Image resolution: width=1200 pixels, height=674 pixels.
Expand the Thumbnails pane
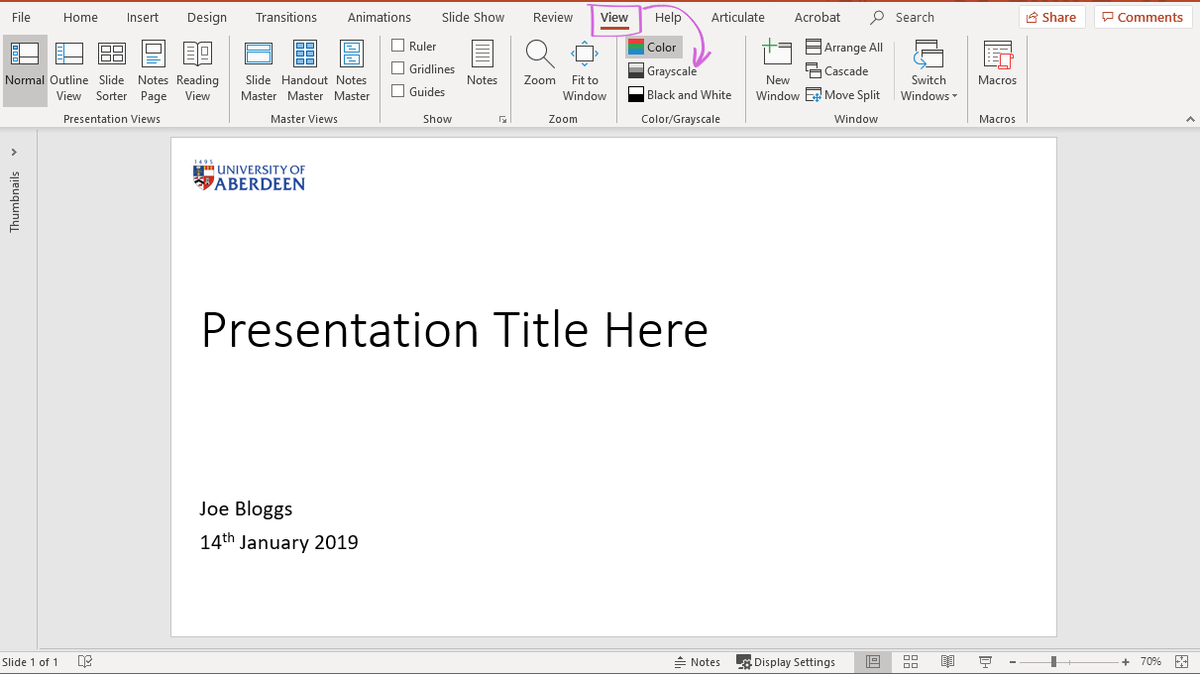[14, 152]
